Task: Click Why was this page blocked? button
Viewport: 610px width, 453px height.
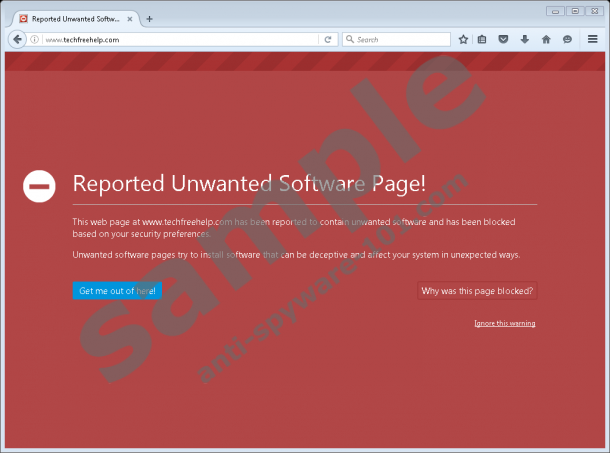Action: 477,291
